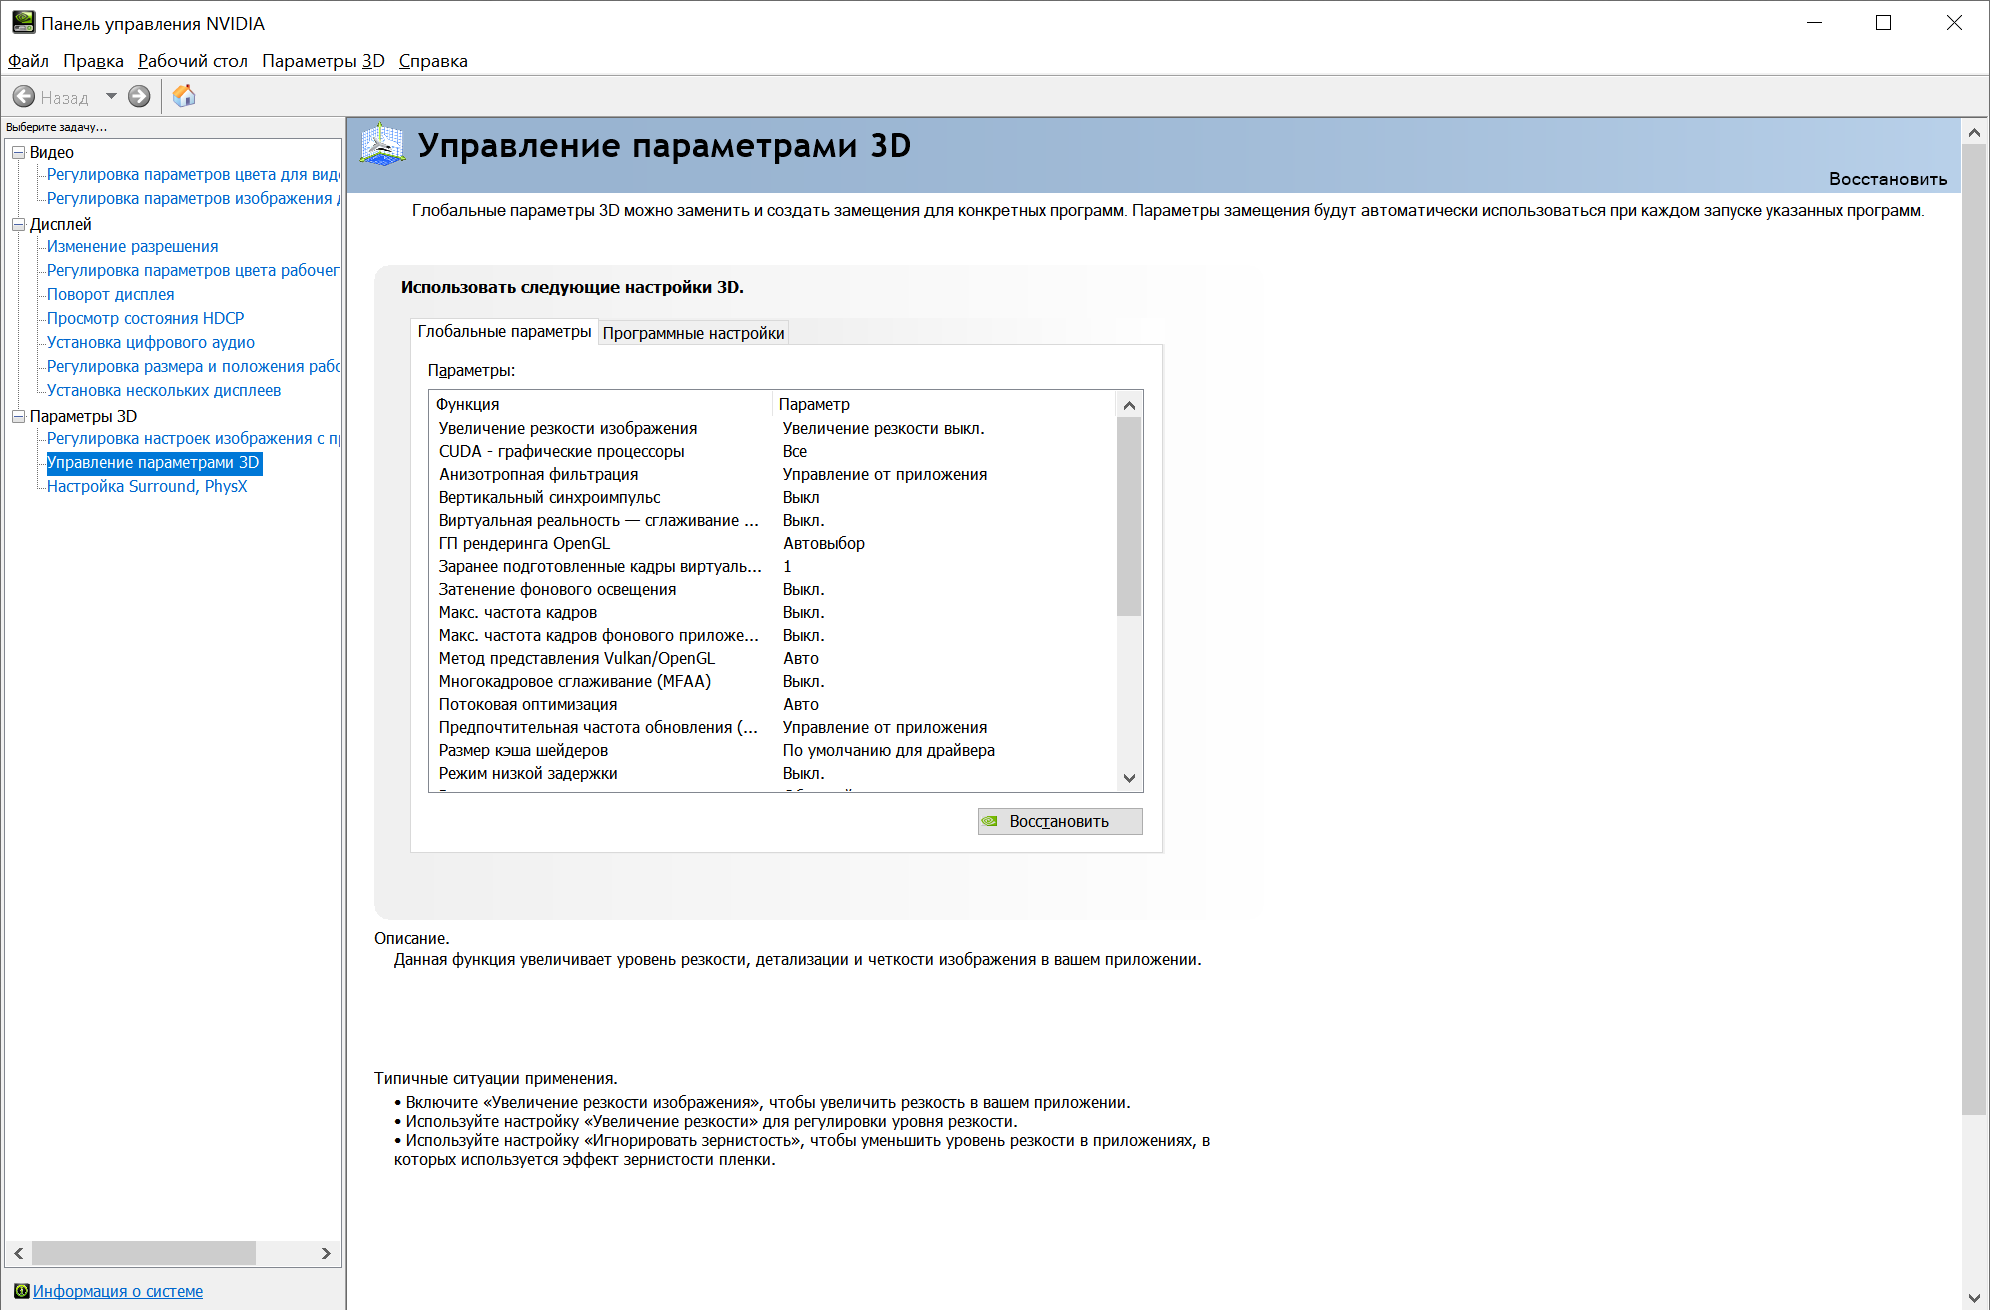
Task: Select Изменение разрешения in task tree
Action: click(x=132, y=246)
